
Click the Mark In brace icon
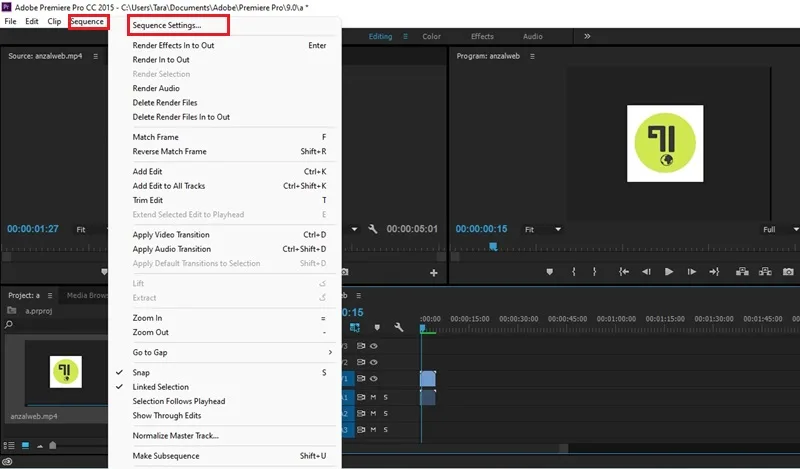pyautogui.click(x=573, y=272)
